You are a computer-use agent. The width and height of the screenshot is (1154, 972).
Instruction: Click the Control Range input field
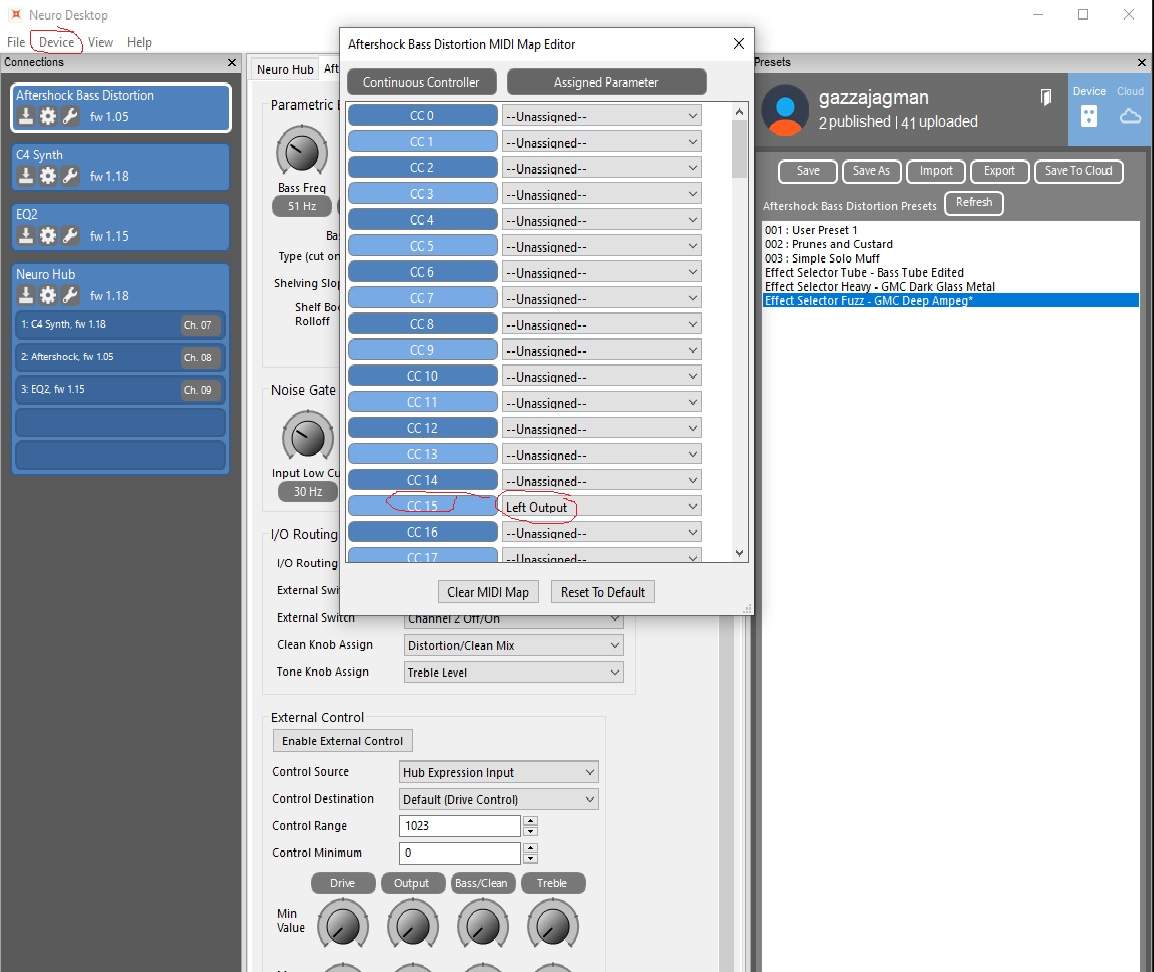[460, 826]
